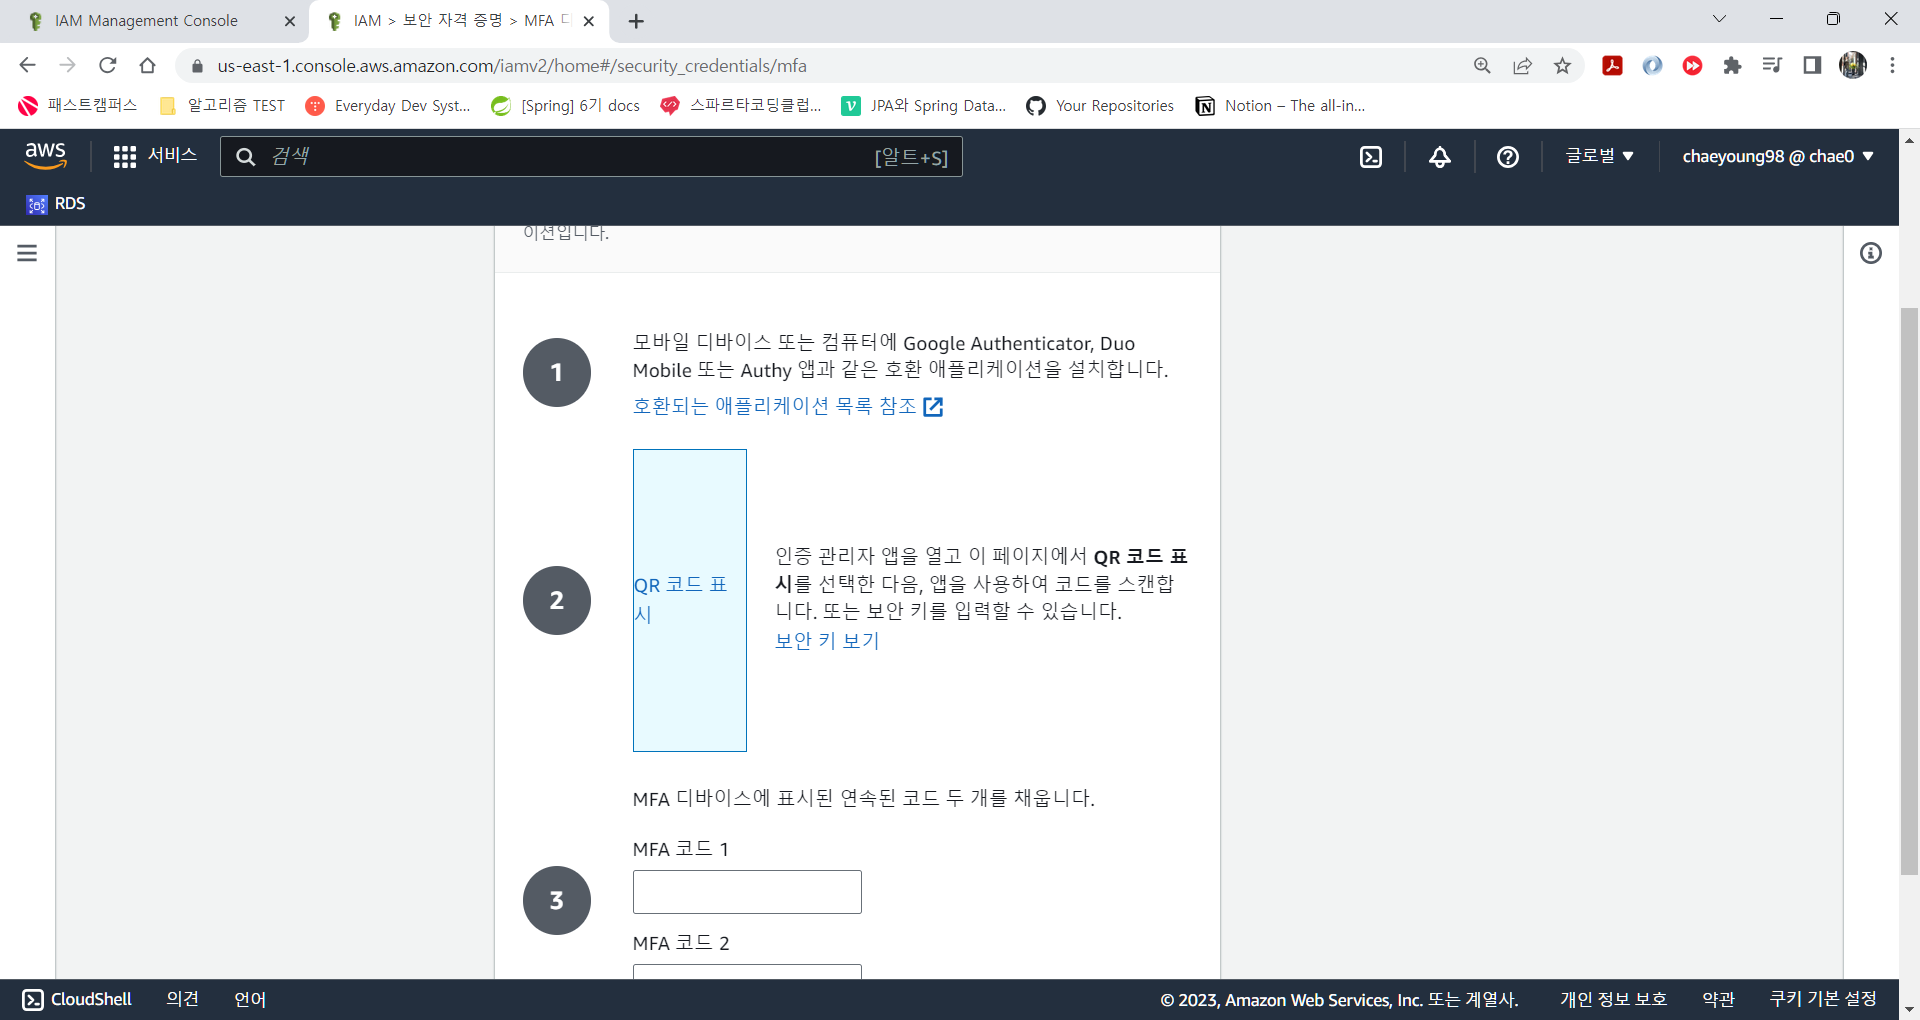Screen dimensions: 1920x1020
Task: Open the tab search chevron in title bar
Action: [x=1719, y=19]
